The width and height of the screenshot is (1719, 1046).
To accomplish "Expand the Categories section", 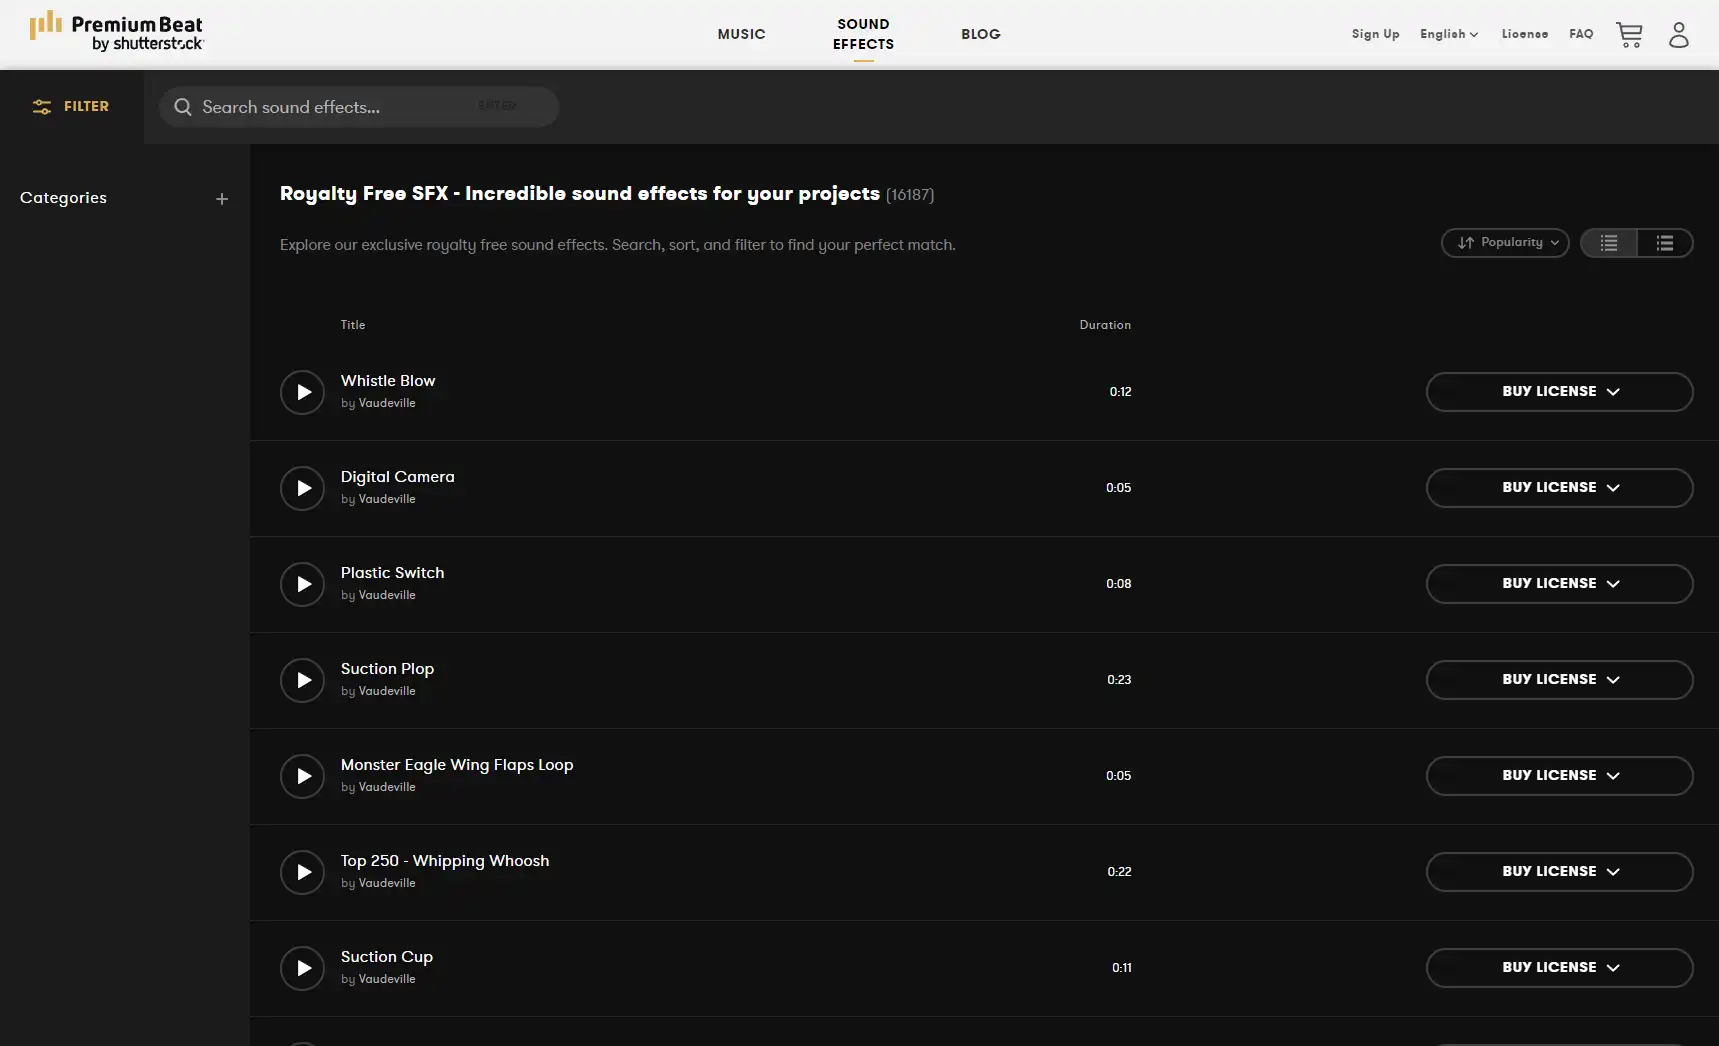I will tap(222, 199).
